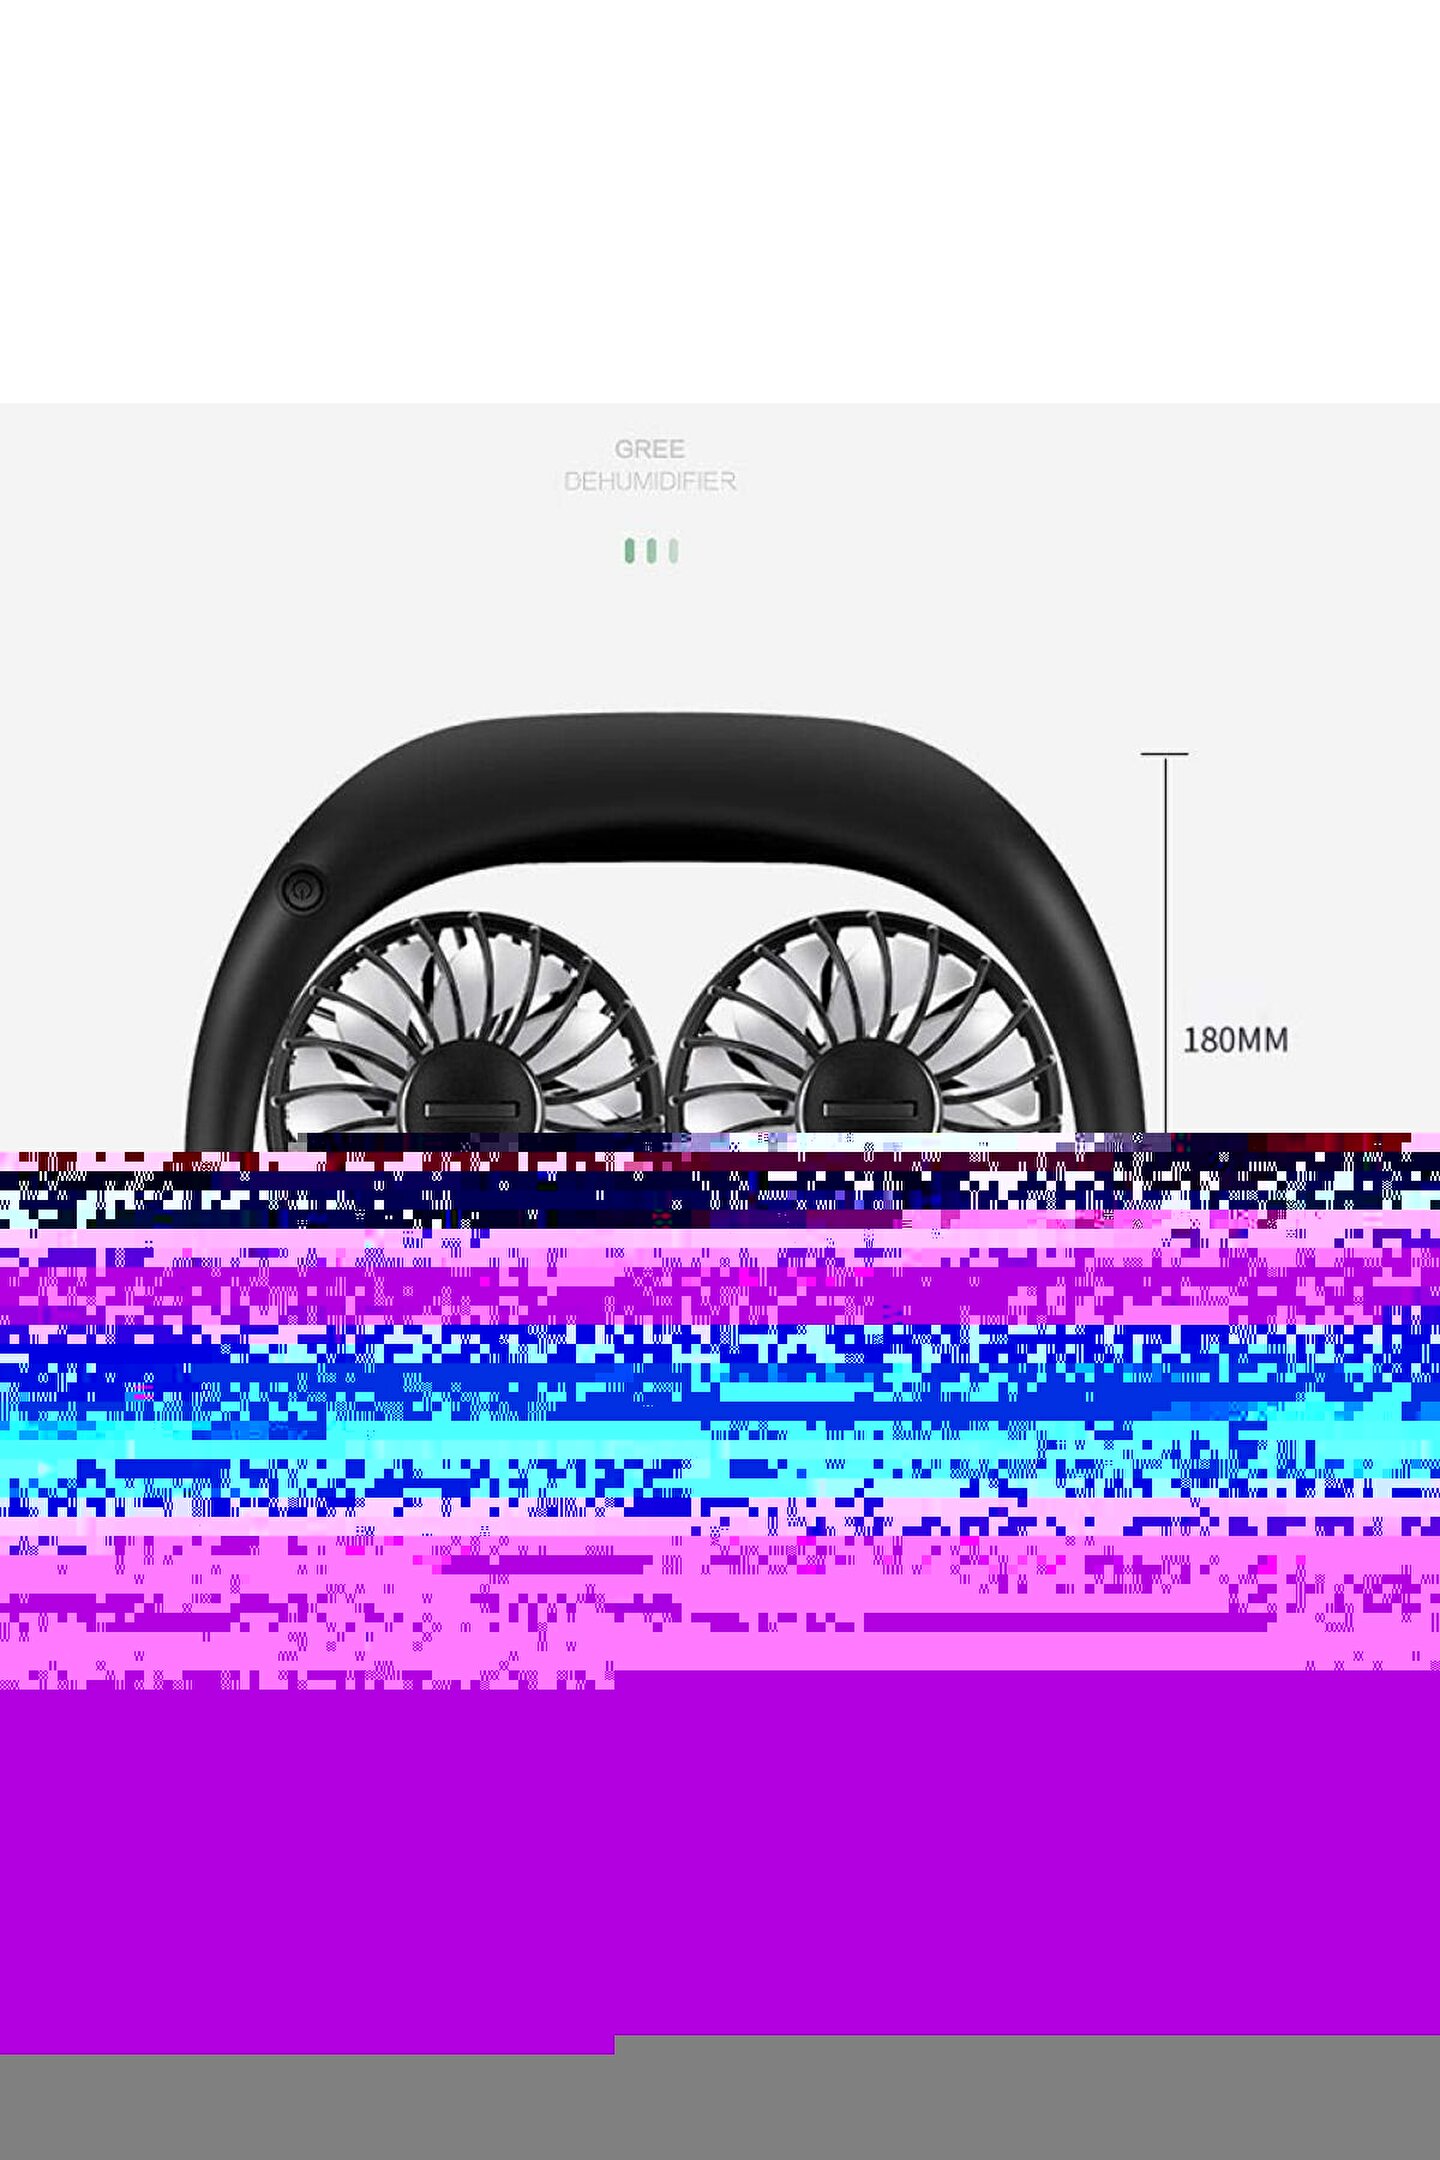Click the leftmost green indicator bar
1440x2160 pixels.
(x=629, y=551)
